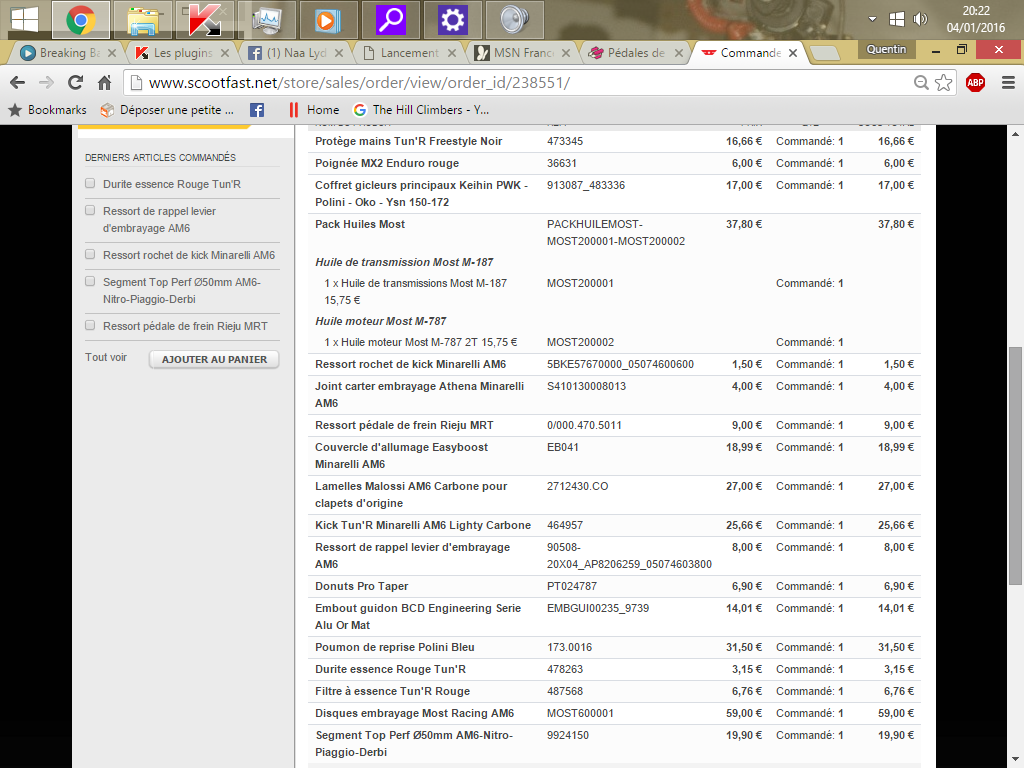Select the Poignée MX2 Enduro rouge item
This screenshot has width=1024, height=768.
point(387,163)
